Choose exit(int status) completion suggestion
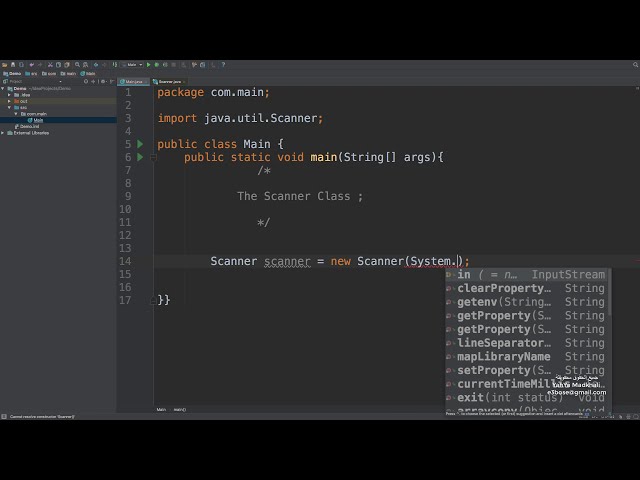Viewport: 640px width, 480px height. coord(527,398)
